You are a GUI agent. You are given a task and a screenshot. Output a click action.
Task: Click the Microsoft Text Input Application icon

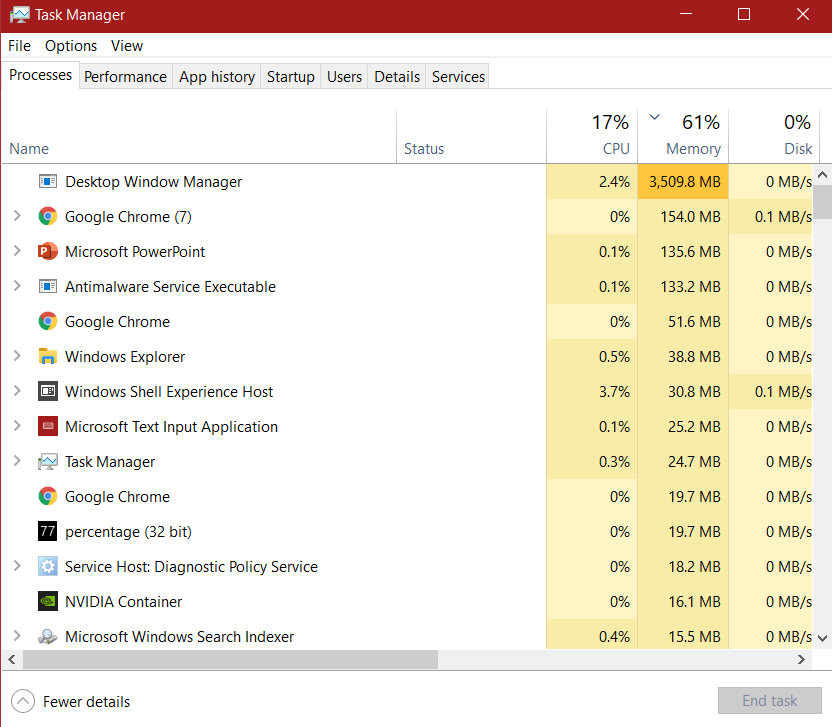point(48,426)
